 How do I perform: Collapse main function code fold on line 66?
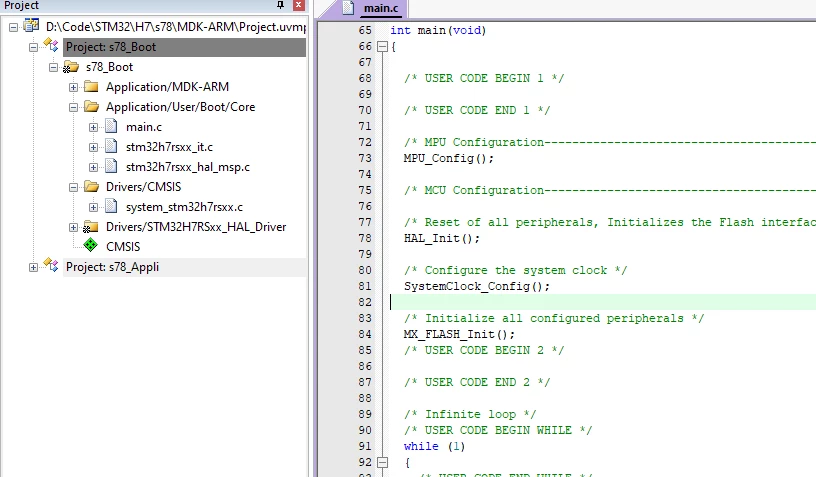click(382, 47)
